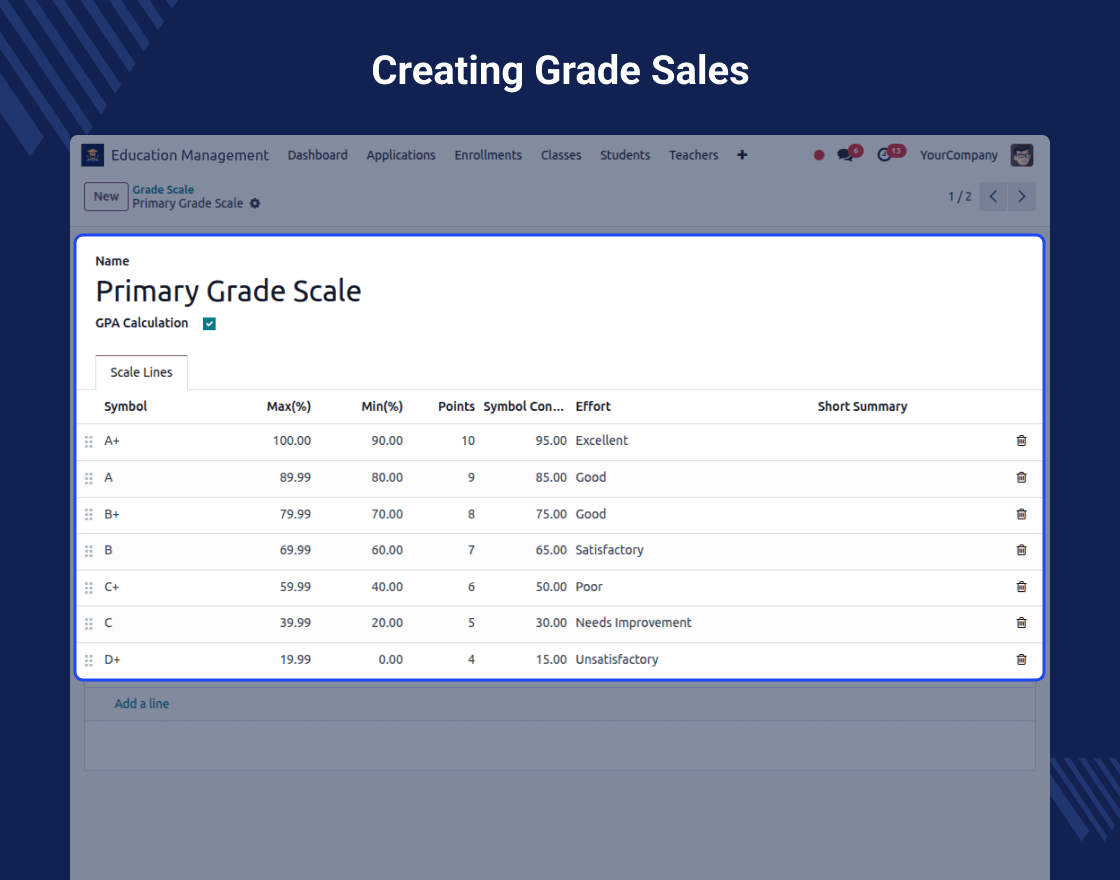Delete the B scale line

point(1021,550)
